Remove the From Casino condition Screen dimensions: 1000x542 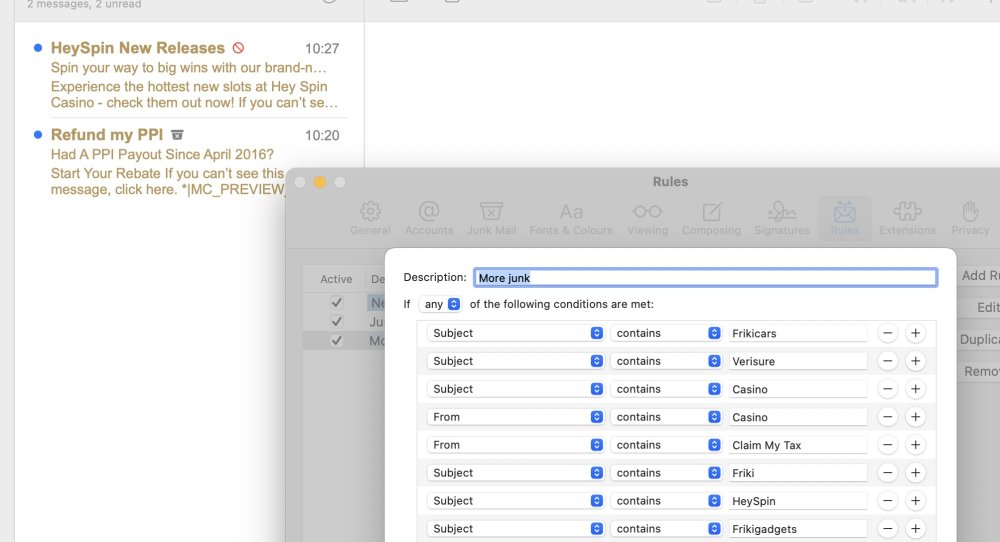click(887, 417)
